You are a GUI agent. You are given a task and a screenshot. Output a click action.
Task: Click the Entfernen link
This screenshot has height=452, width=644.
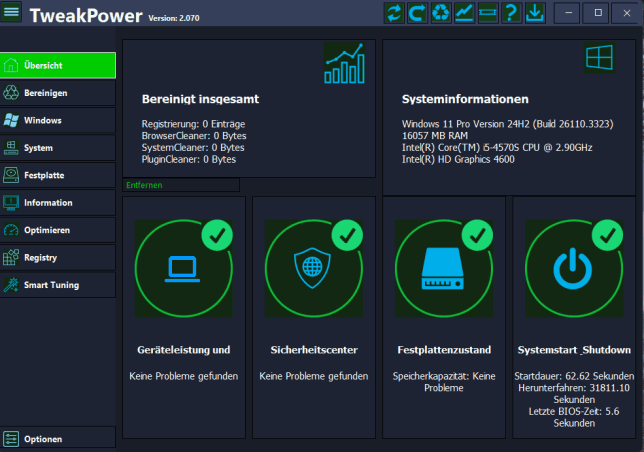144,185
